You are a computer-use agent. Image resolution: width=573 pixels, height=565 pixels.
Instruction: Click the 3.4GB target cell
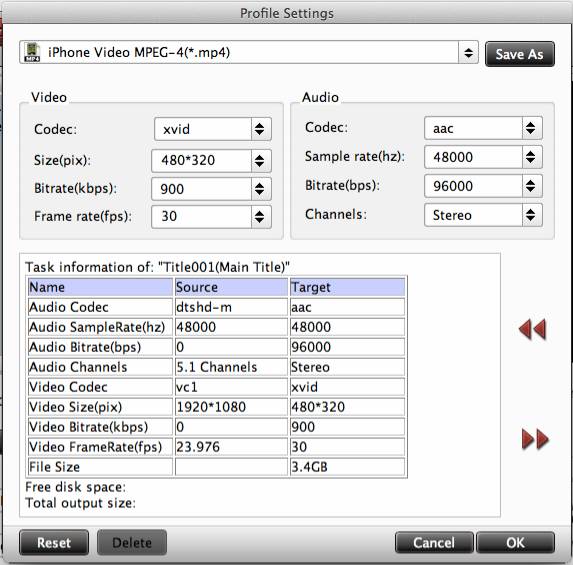348,467
